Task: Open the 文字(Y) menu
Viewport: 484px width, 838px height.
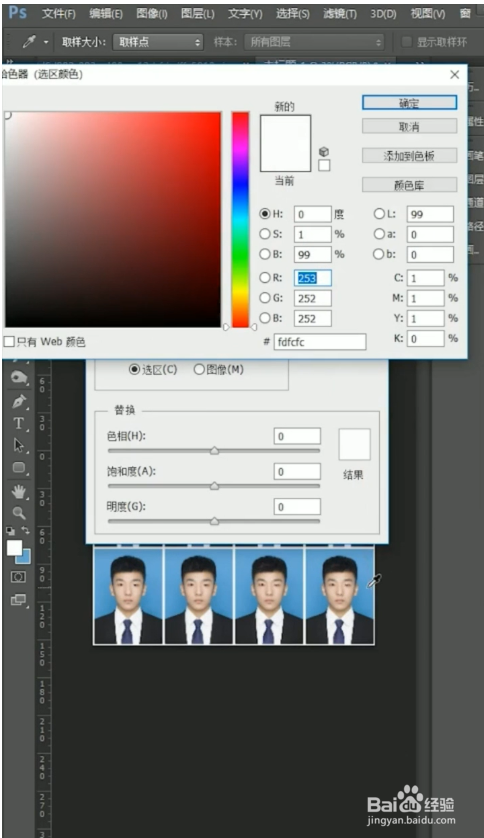Action: 245,13
